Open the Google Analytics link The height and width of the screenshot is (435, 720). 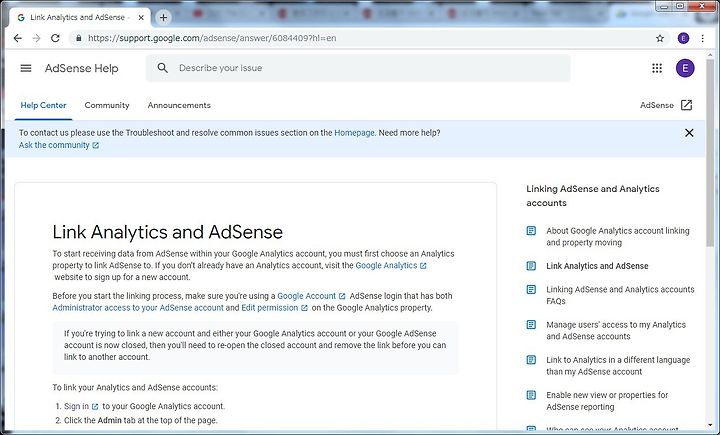[x=391, y=266]
